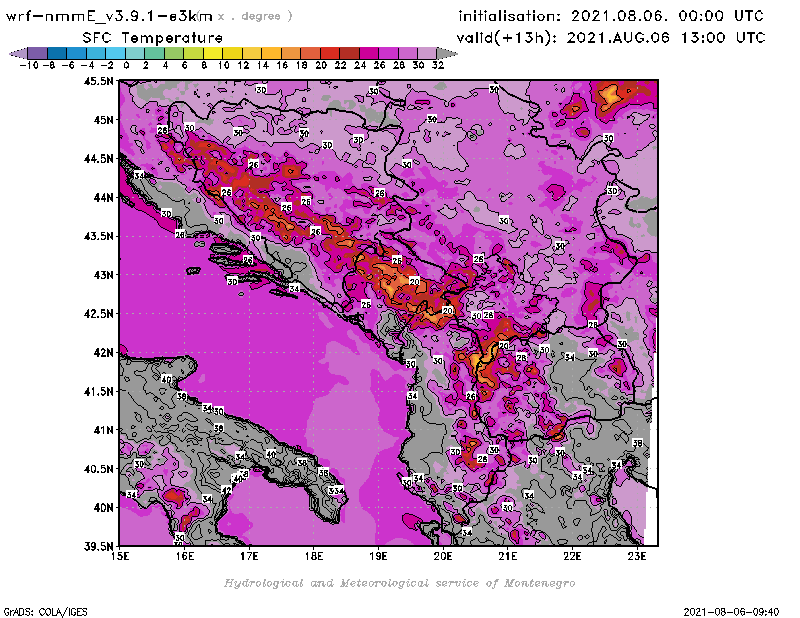Image resolution: width=800 pixels, height=618 pixels.
Task: Click the 45.5N latitude axis label
Action: pos(98,82)
